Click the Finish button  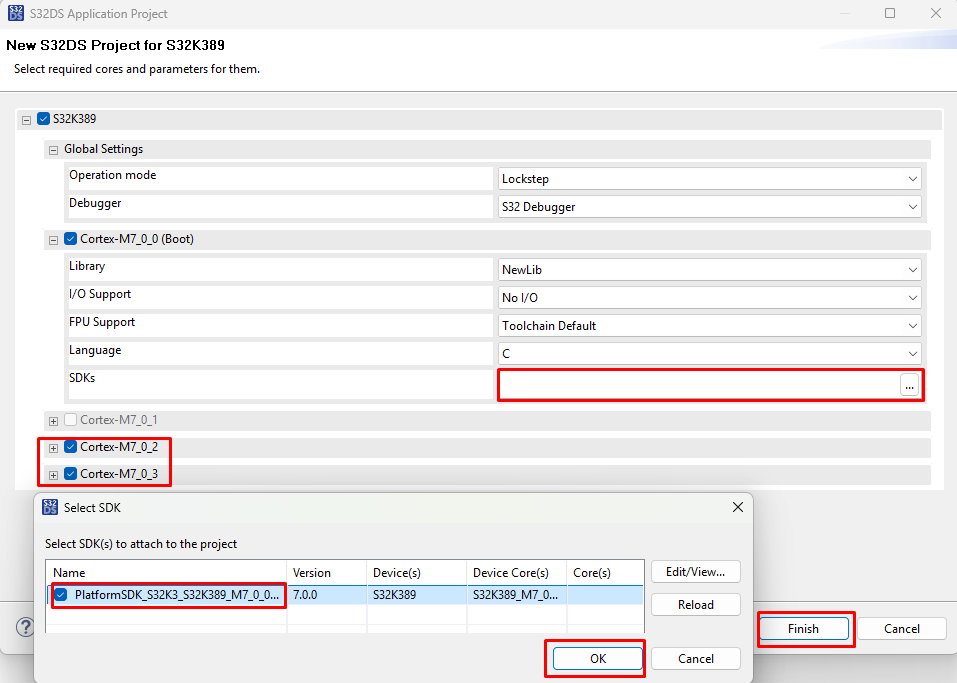pos(803,629)
